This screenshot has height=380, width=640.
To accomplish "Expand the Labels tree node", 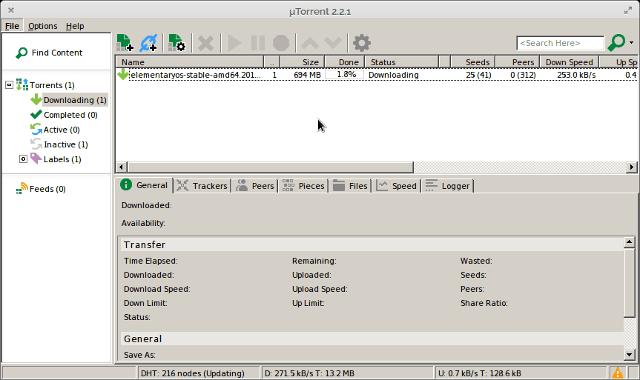I will click(x=23, y=159).
